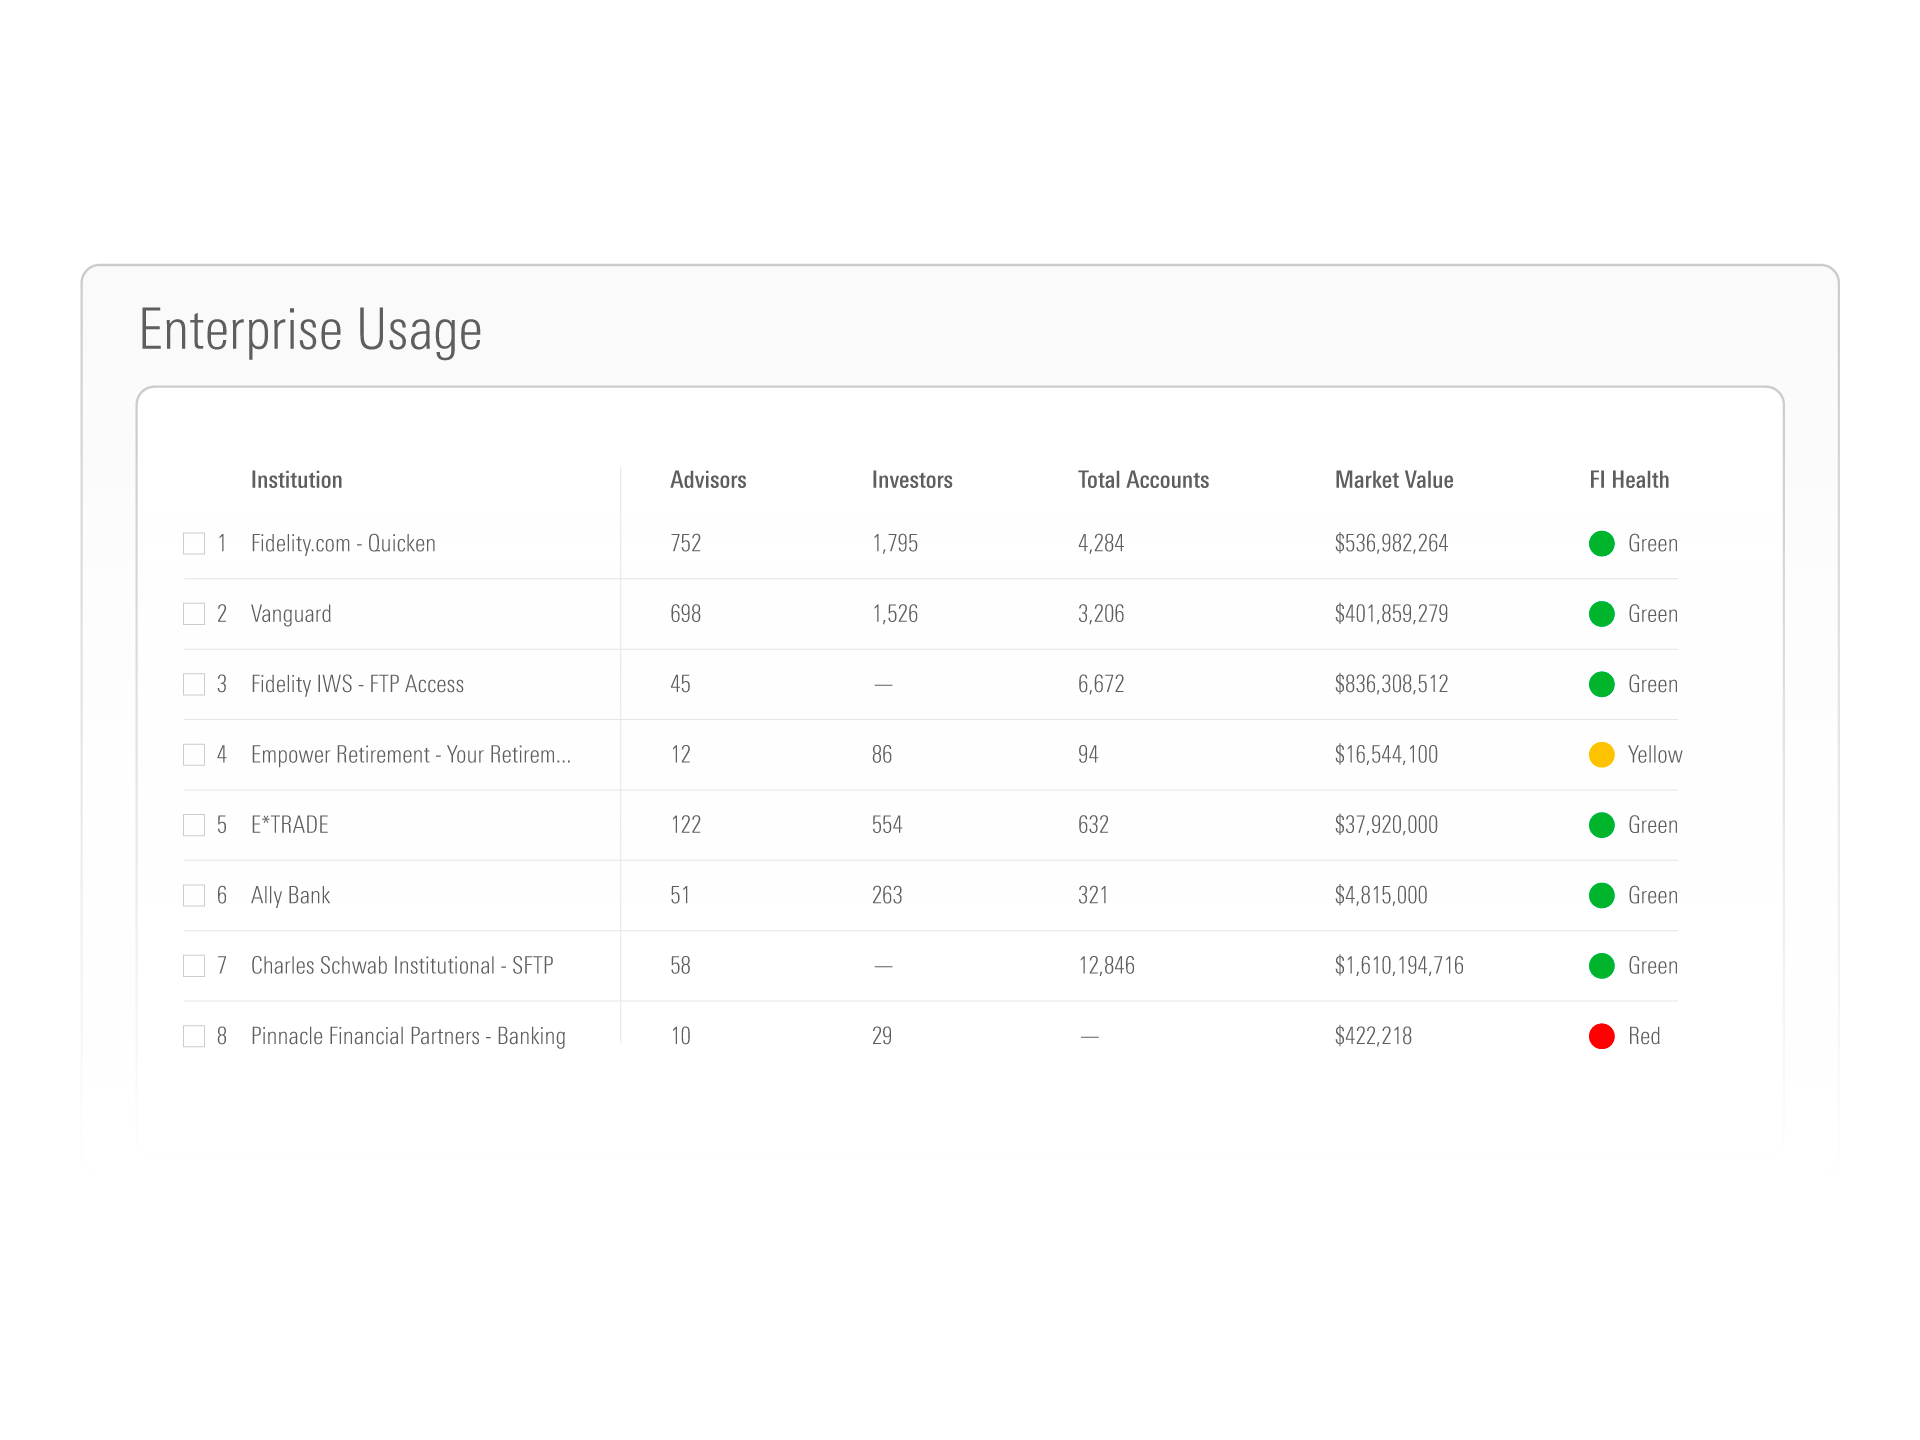Click the yellow FI Health status dot
Image resolution: width=1920 pixels, height=1440 pixels.
coord(1601,755)
